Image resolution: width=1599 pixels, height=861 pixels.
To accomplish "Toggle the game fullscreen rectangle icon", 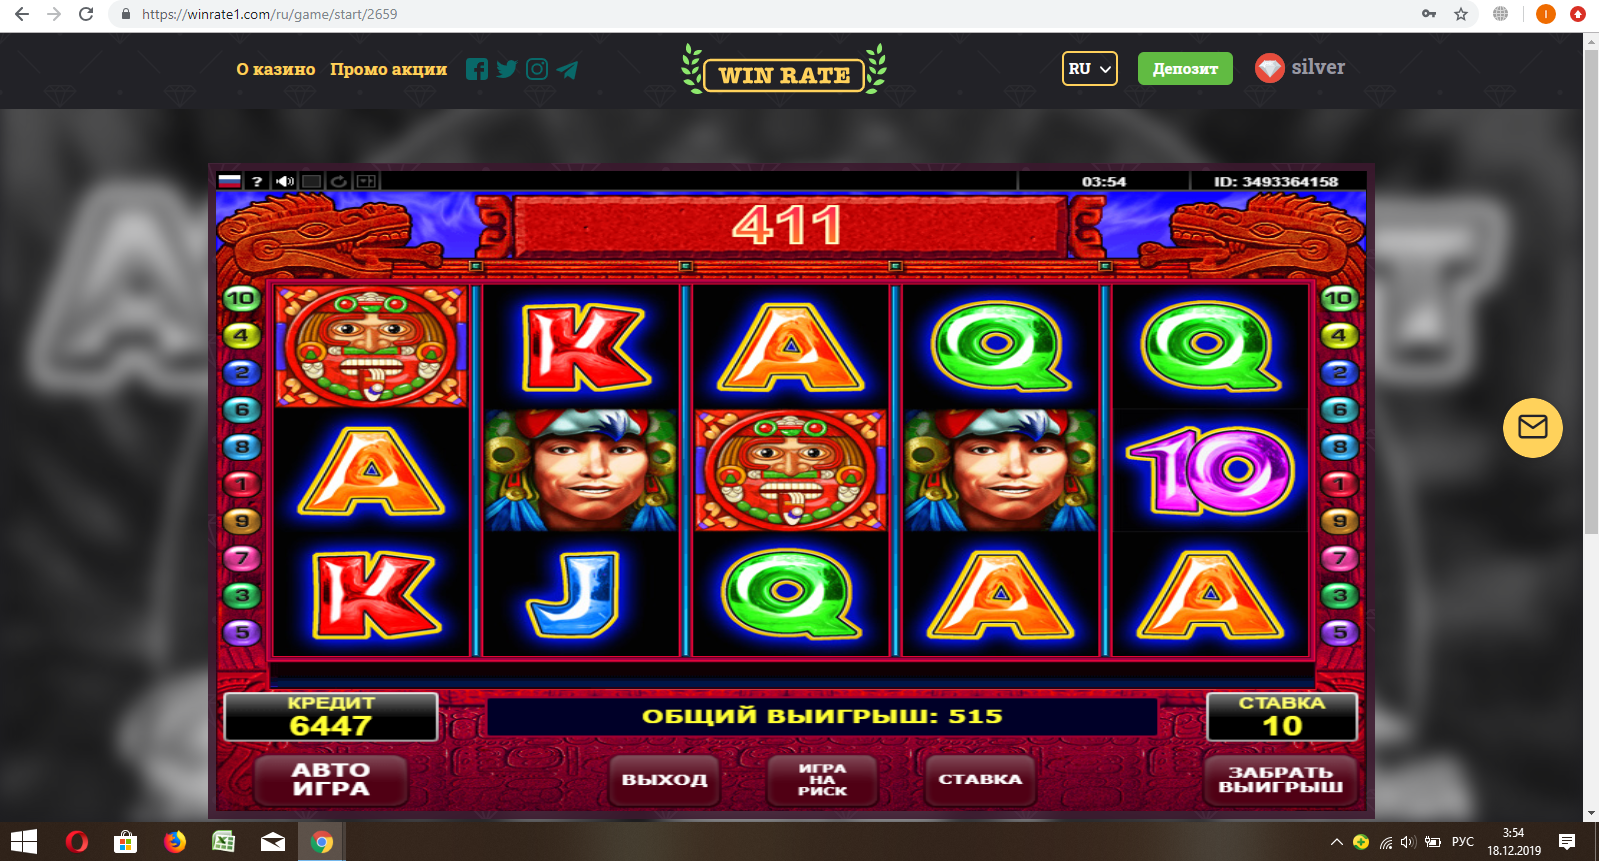I will click(x=312, y=181).
